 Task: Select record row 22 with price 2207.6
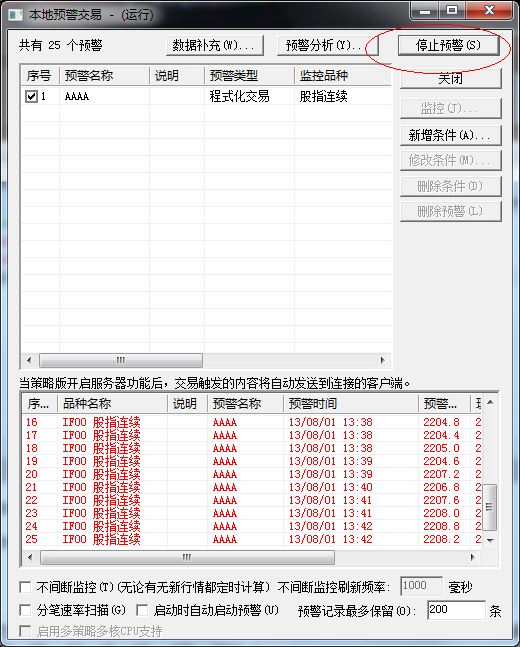point(252,500)
